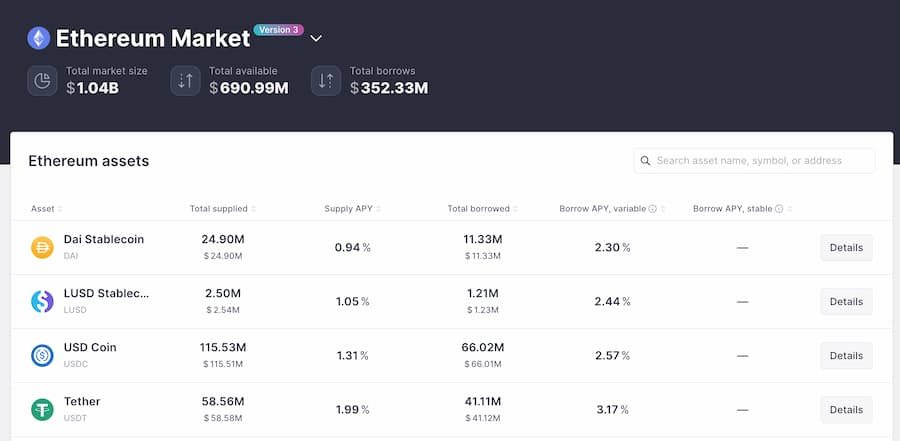
Task: Click the $690.99M total available value
Action: [x=249, y=88]
